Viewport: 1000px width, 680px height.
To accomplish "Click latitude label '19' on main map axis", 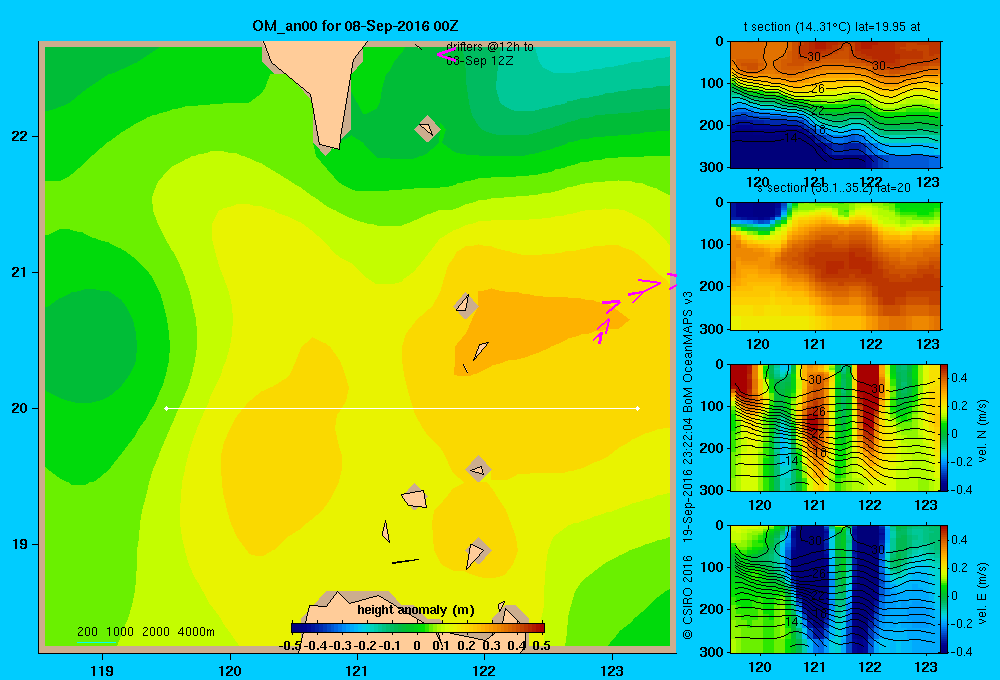I will click(20, 544).
